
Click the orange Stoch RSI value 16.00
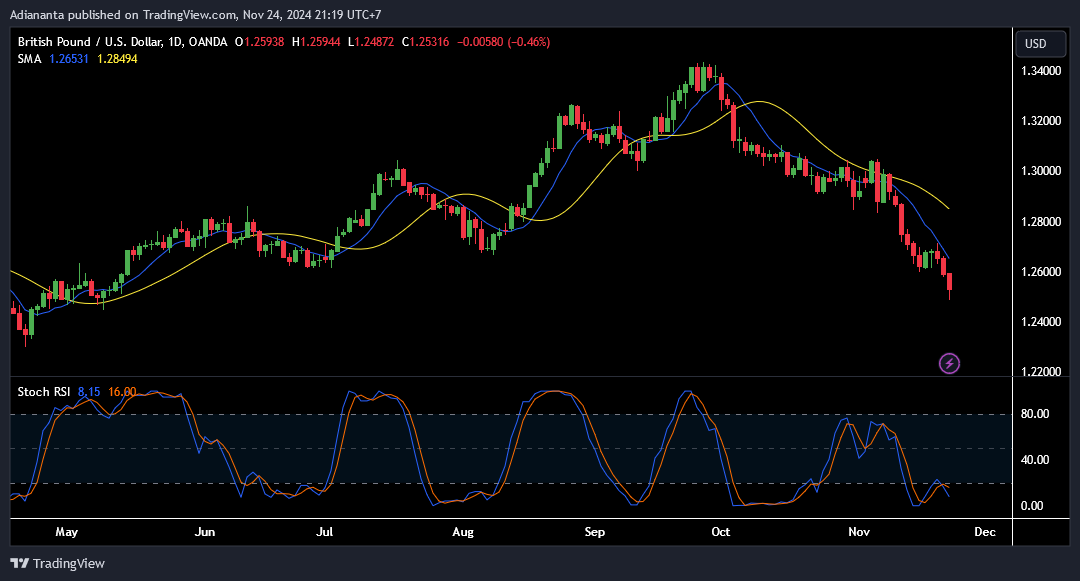(x=122, y=392)
